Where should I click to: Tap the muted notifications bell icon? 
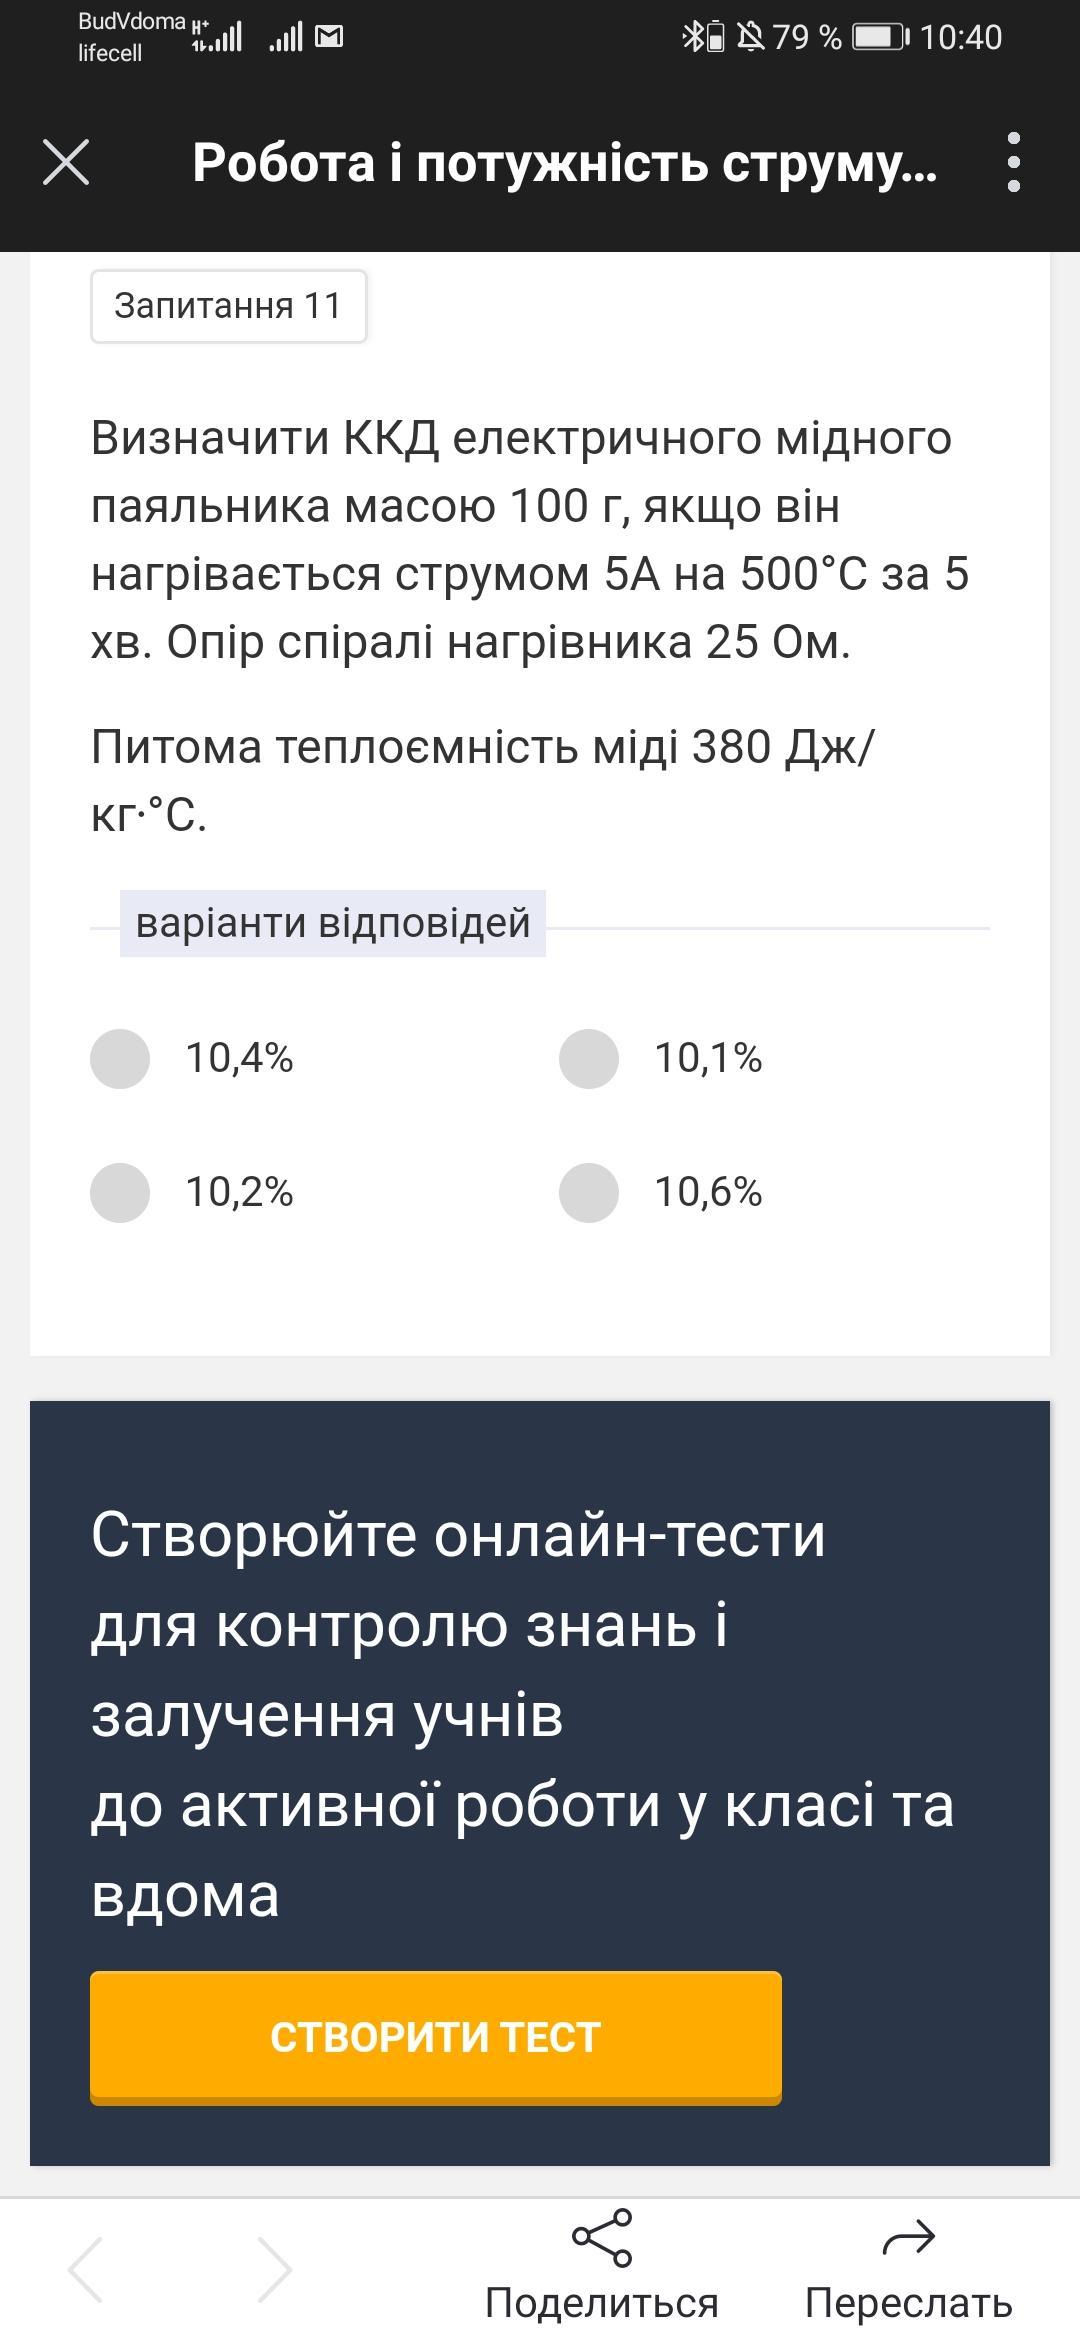[750, 38]
